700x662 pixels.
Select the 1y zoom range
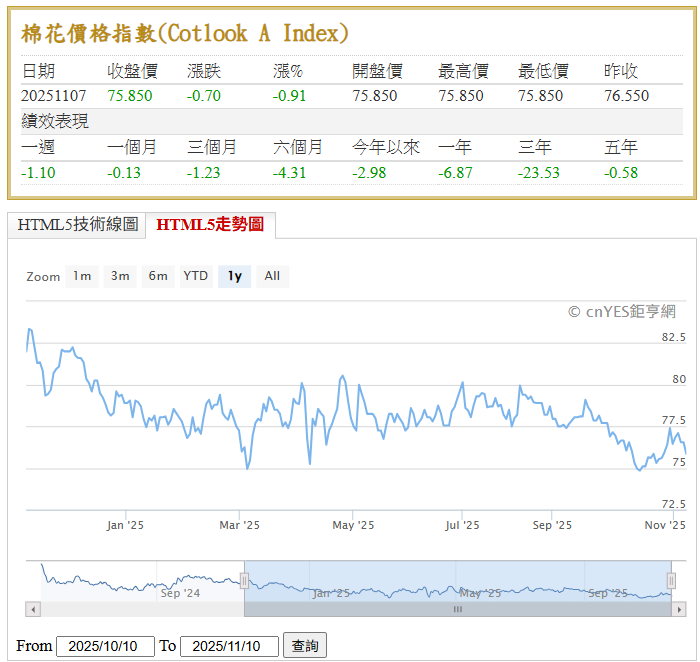[234, 276]
